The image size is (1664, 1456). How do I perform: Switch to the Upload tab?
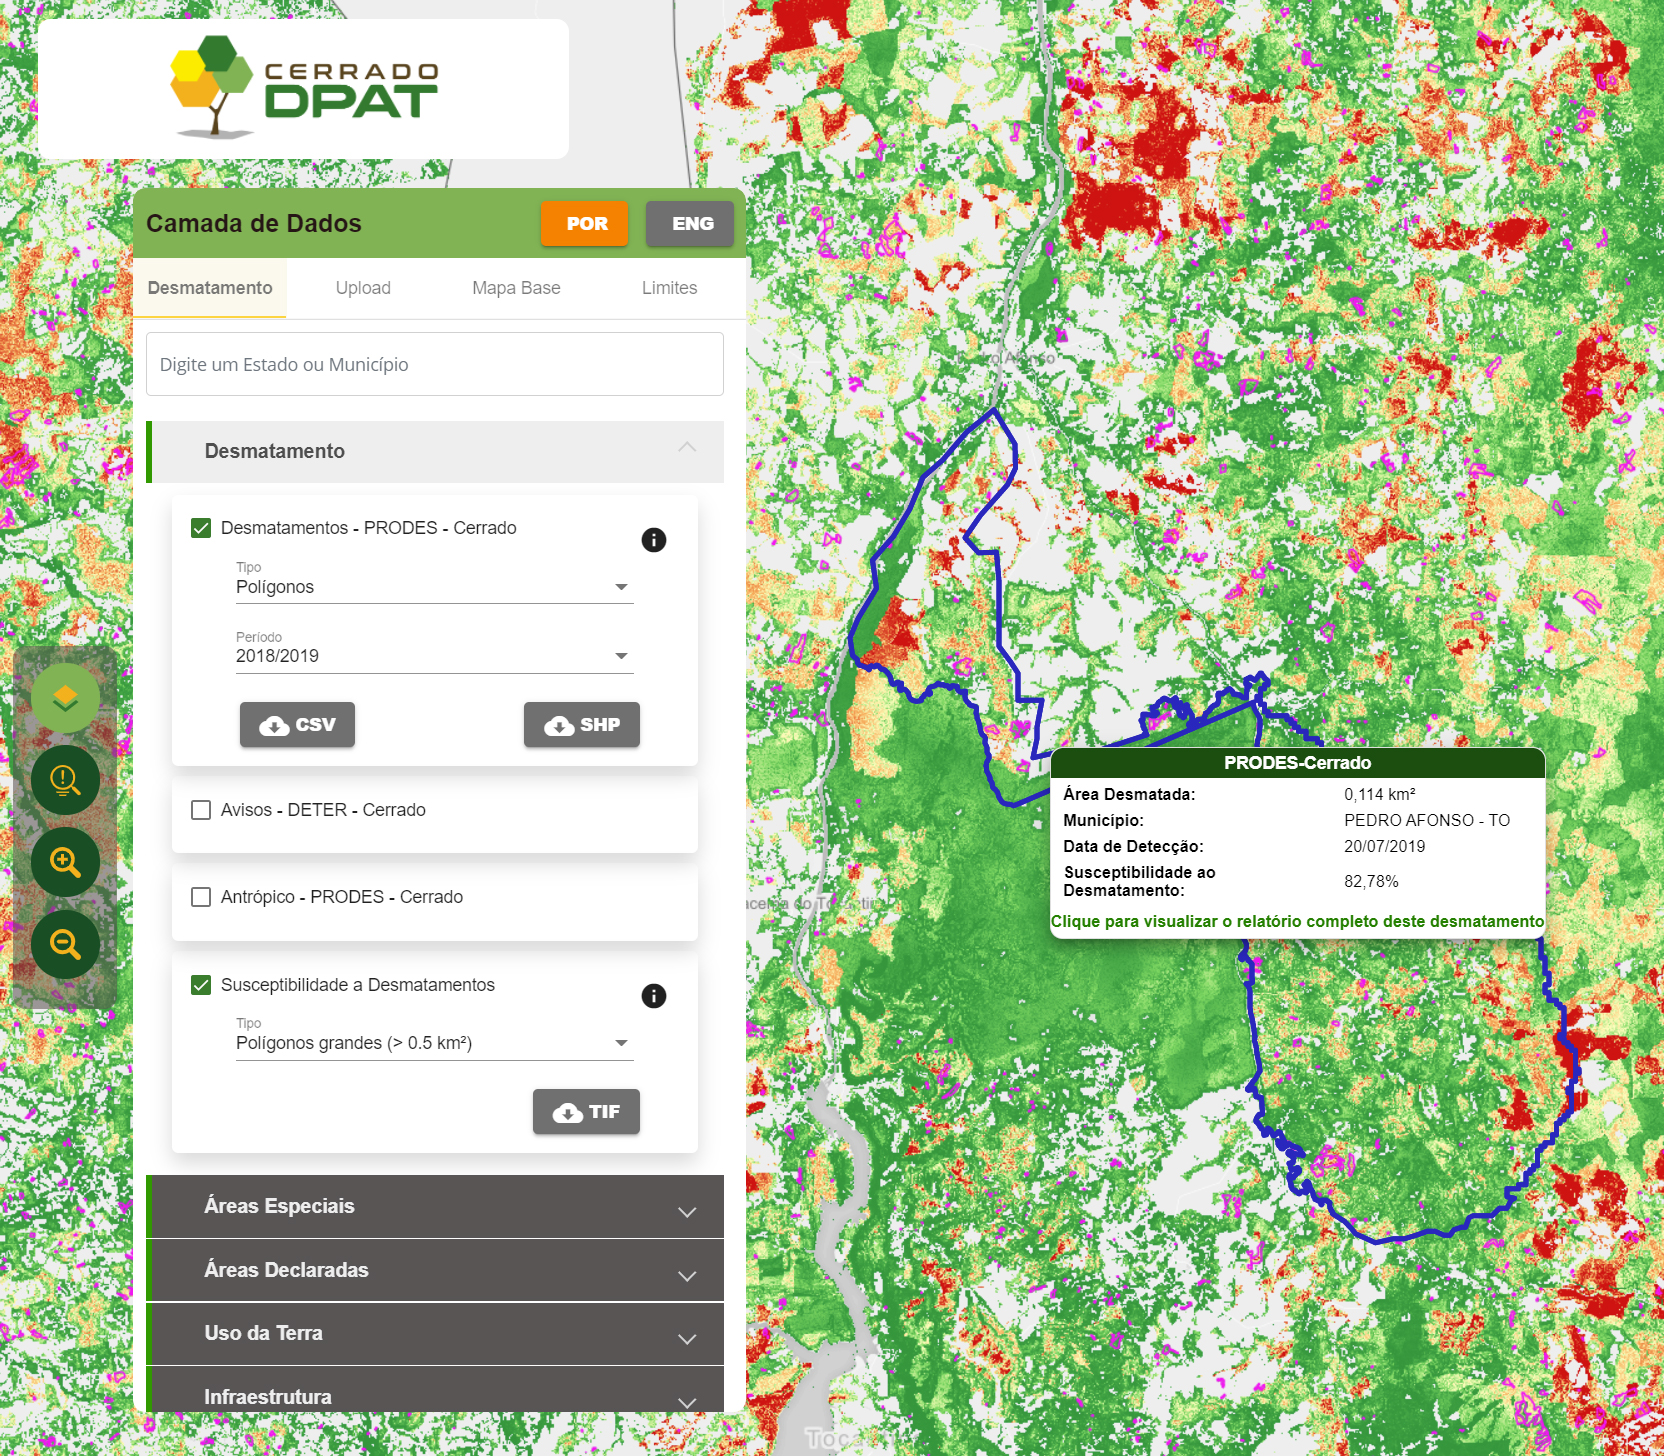[363, 288]
